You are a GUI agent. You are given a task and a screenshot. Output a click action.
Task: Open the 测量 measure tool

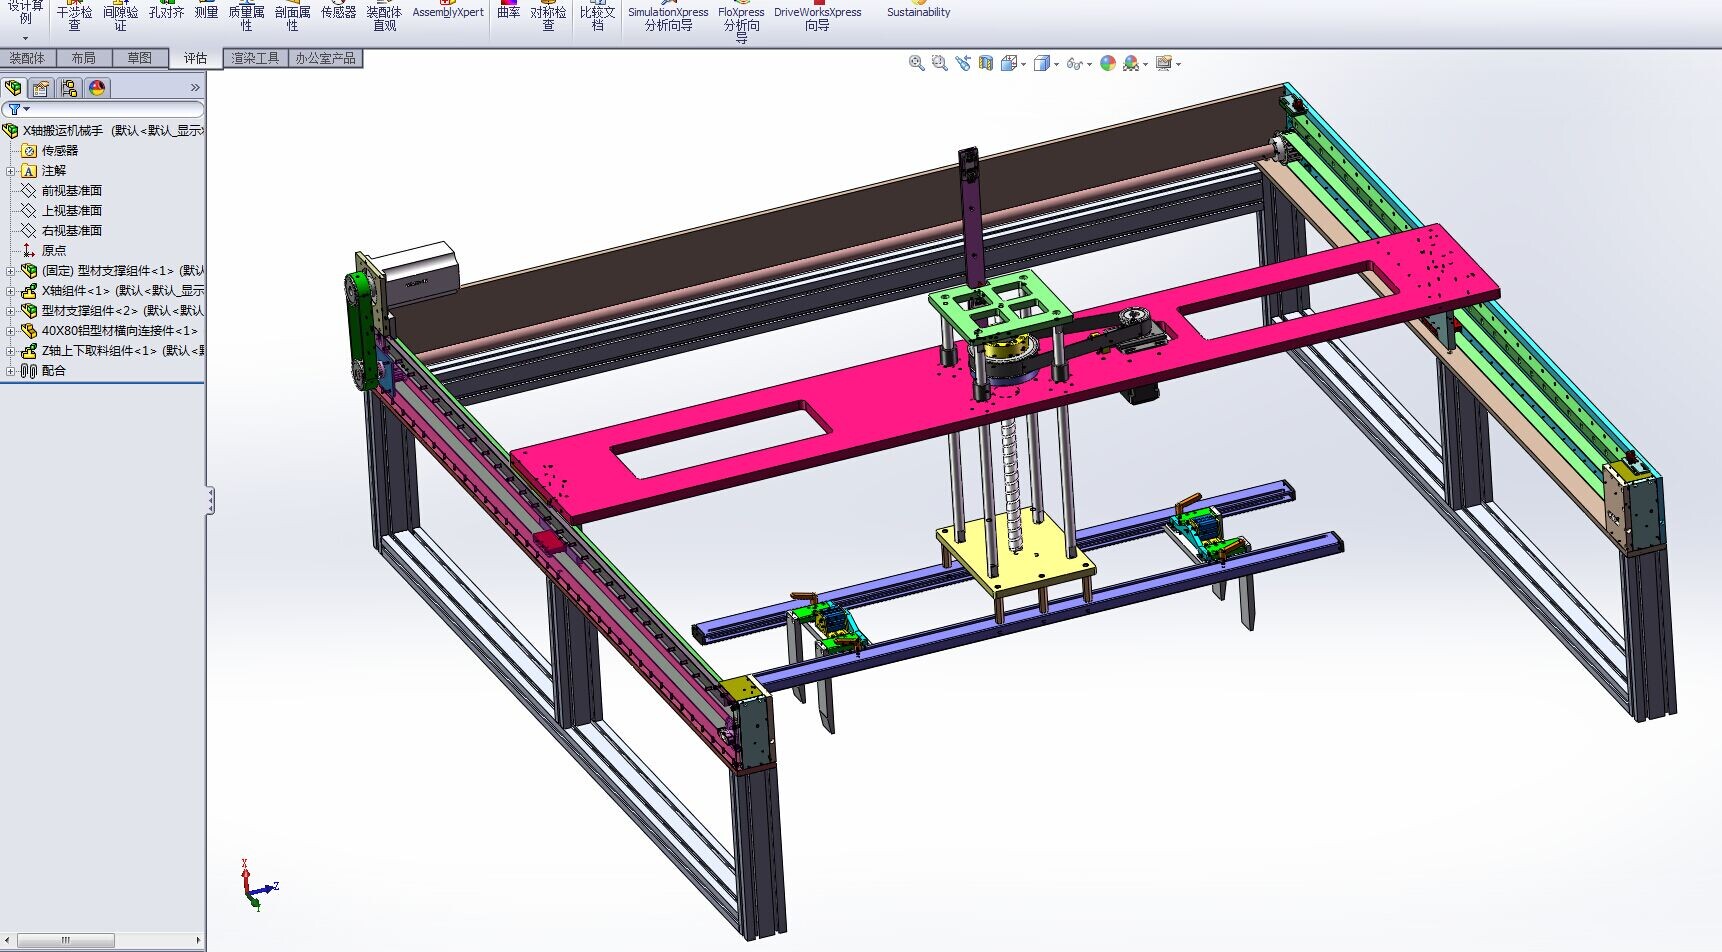(x=206, y=10)
